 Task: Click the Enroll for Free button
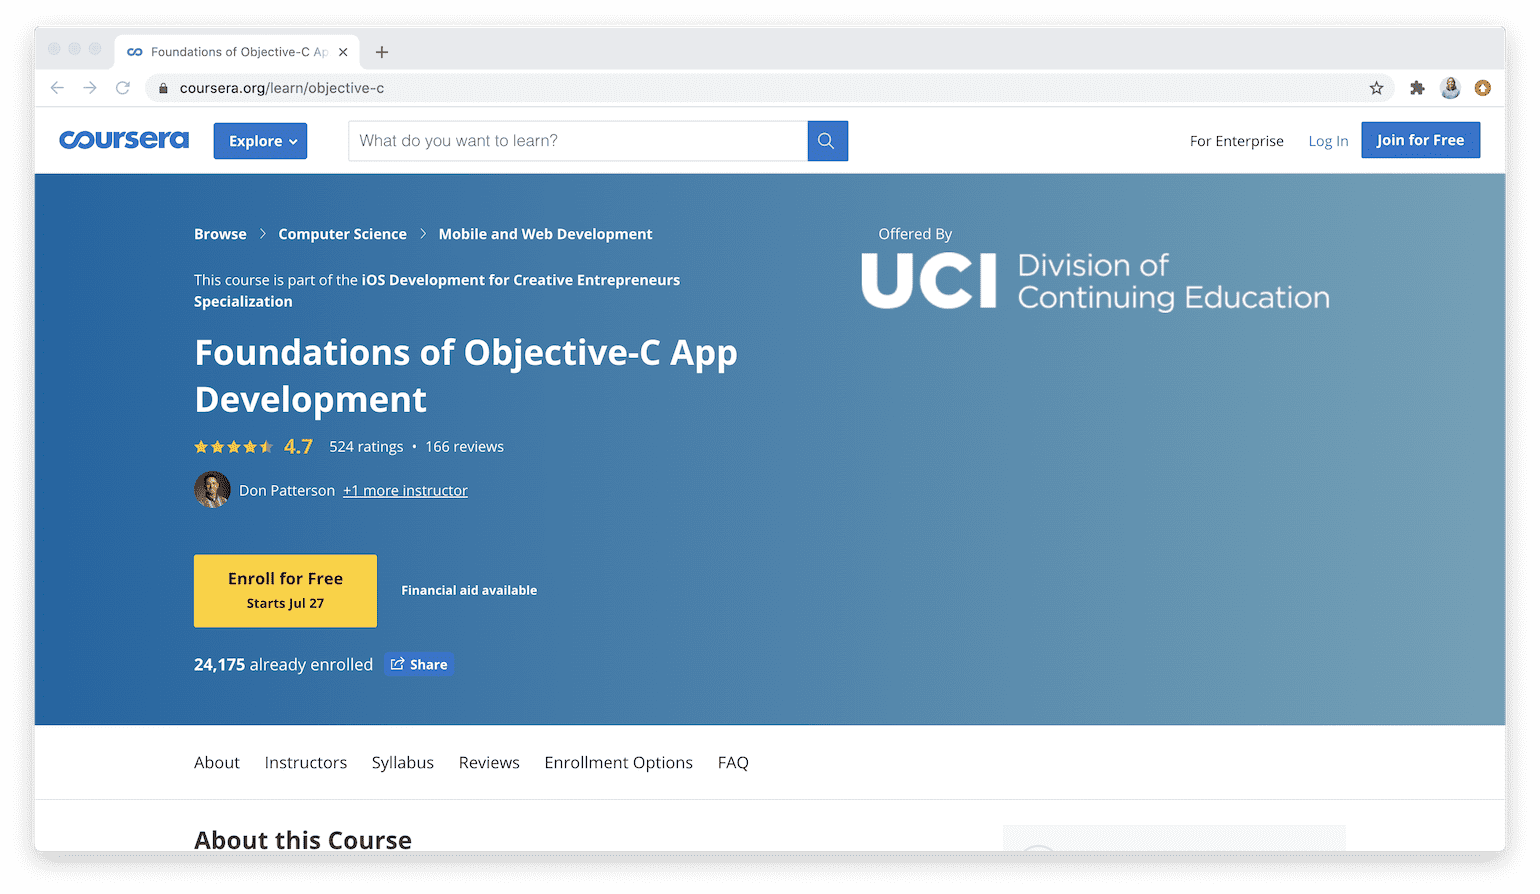click(285, 590)
